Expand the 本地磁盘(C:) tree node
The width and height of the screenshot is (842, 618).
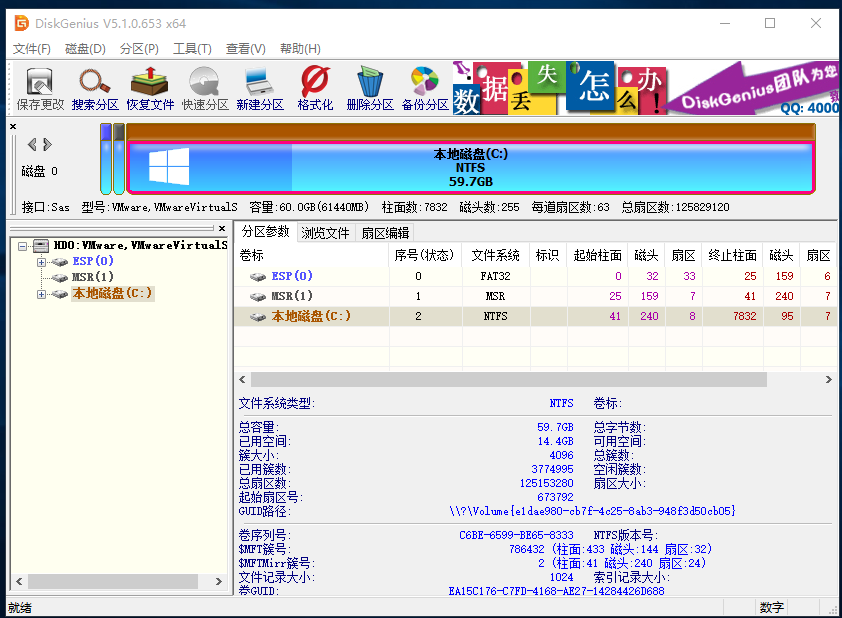click(x=41, y=294)
